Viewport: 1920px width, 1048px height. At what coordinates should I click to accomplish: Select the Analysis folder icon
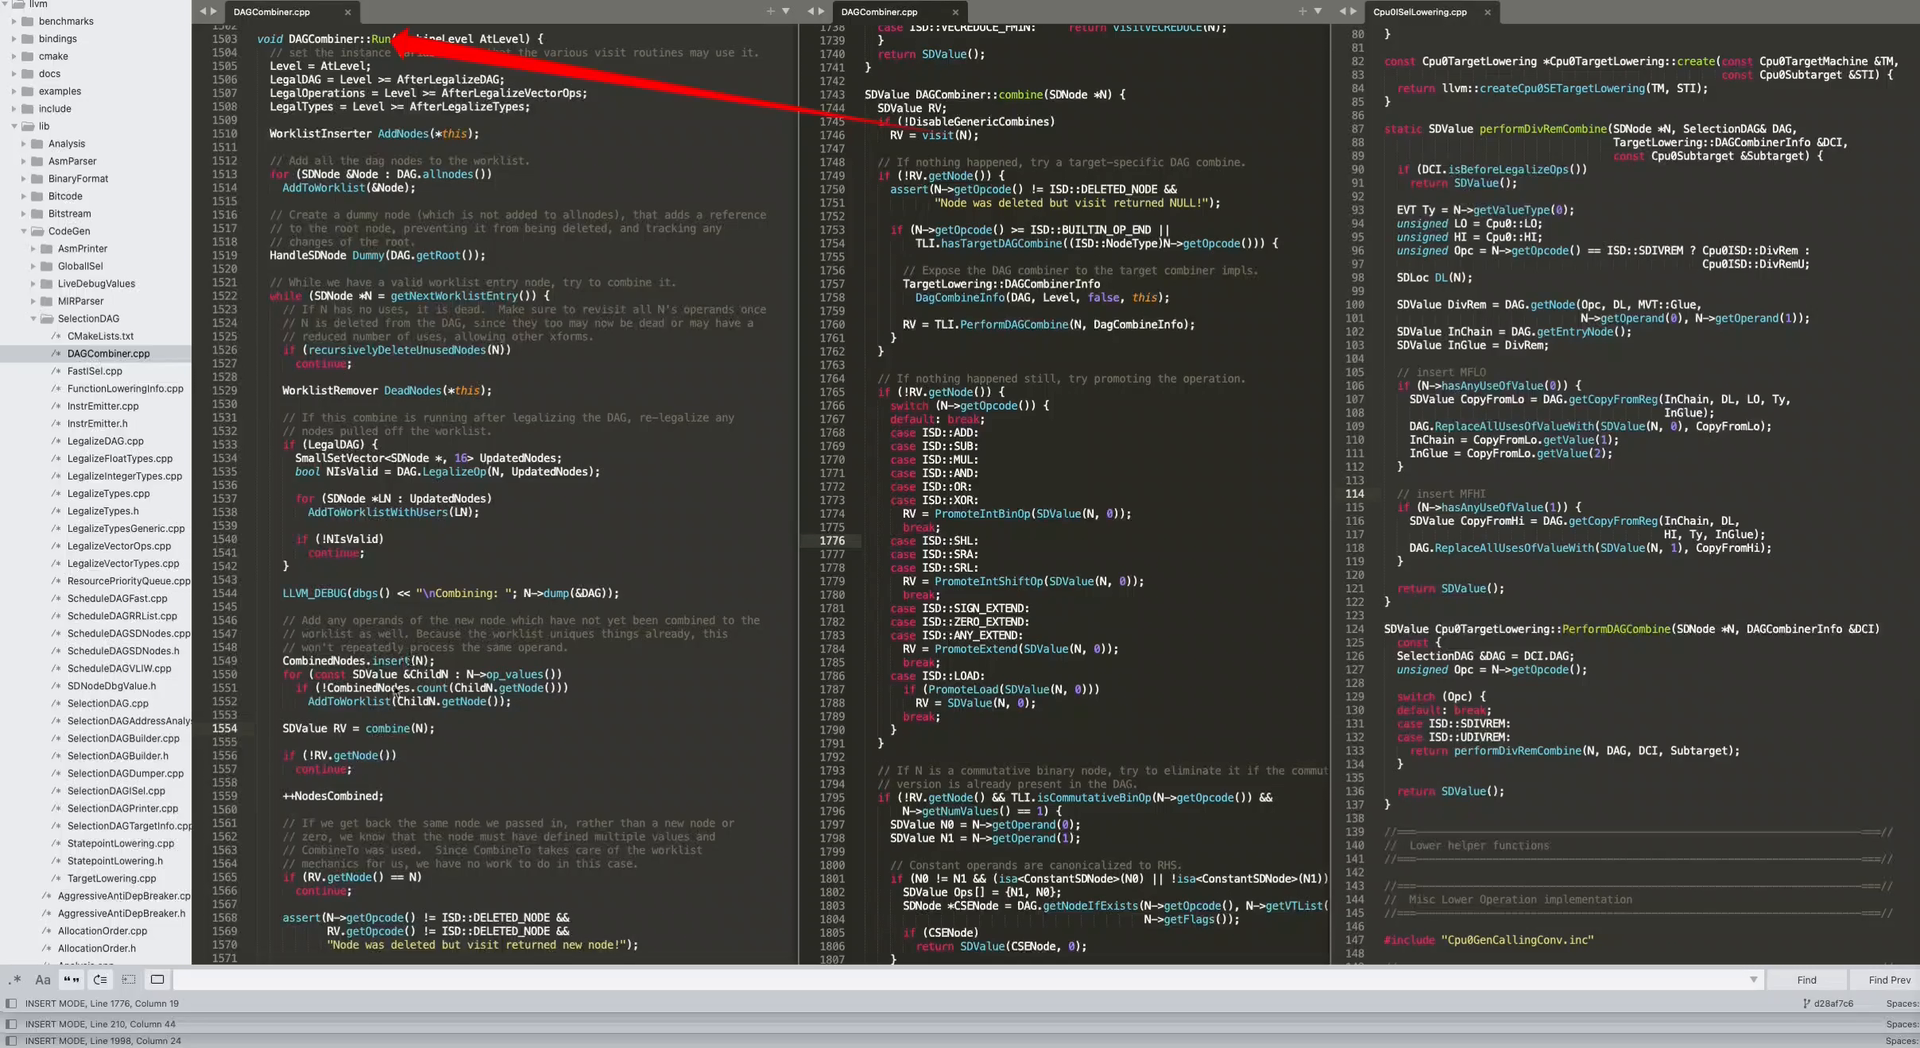pyautogui.click(x=37, y=144)
